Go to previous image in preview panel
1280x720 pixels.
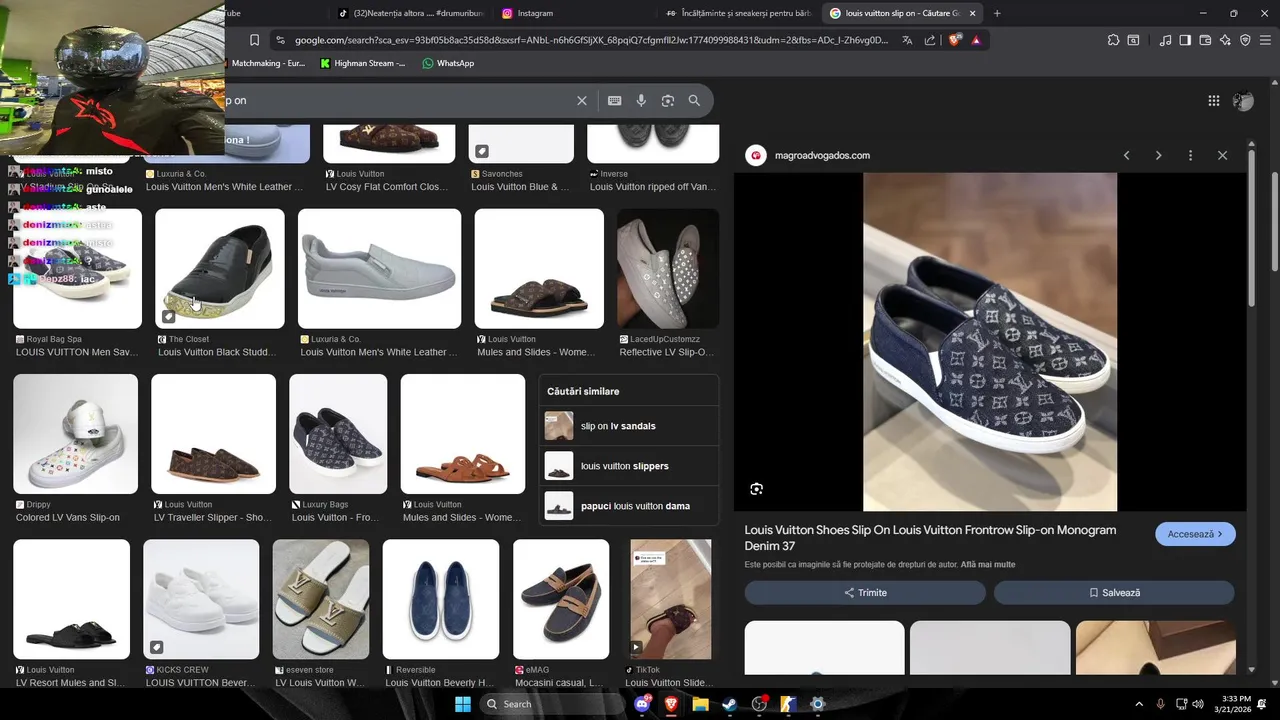1126,155
